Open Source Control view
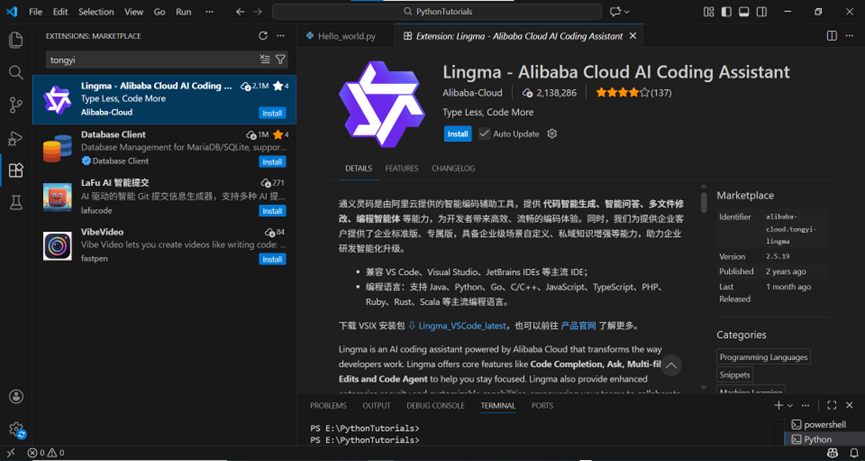 16,105
